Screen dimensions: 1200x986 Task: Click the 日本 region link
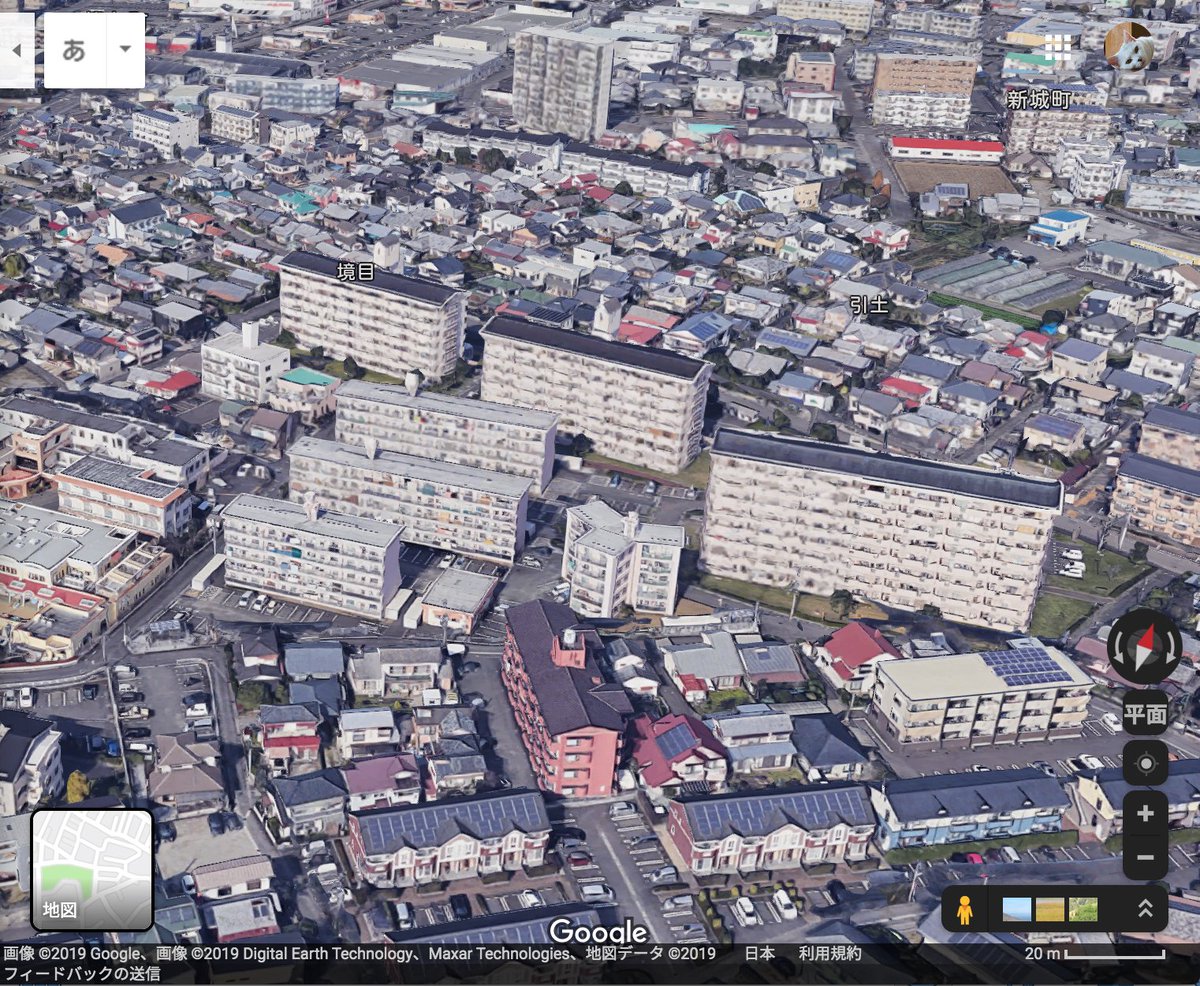click(x=759, y=953)
